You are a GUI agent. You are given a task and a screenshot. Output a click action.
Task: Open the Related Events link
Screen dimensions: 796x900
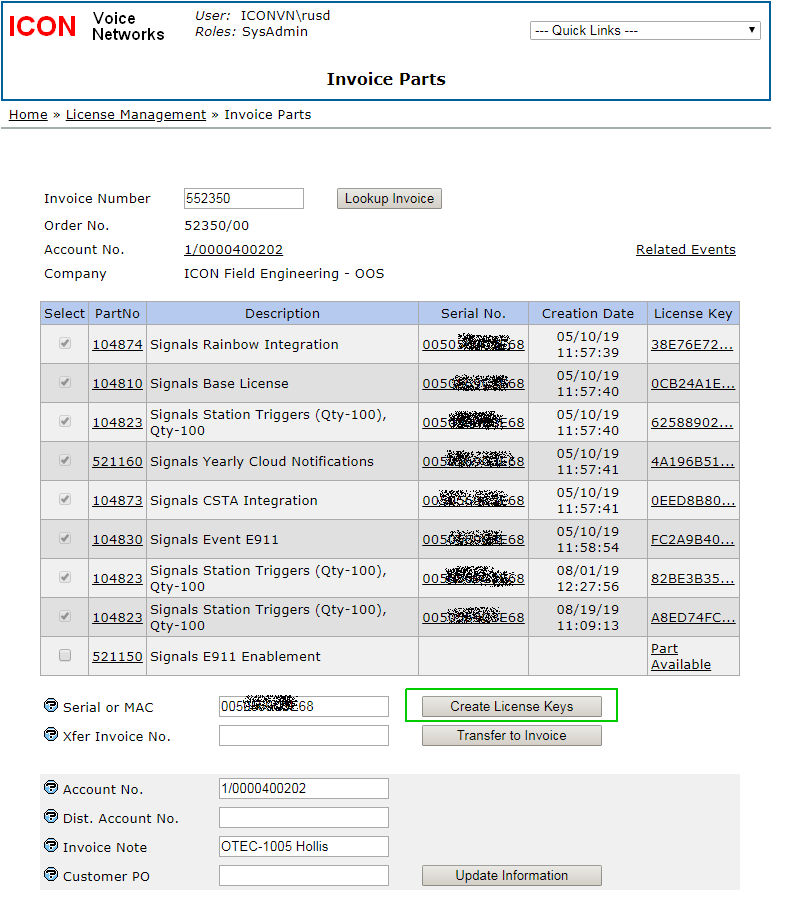tap(686, 250)
